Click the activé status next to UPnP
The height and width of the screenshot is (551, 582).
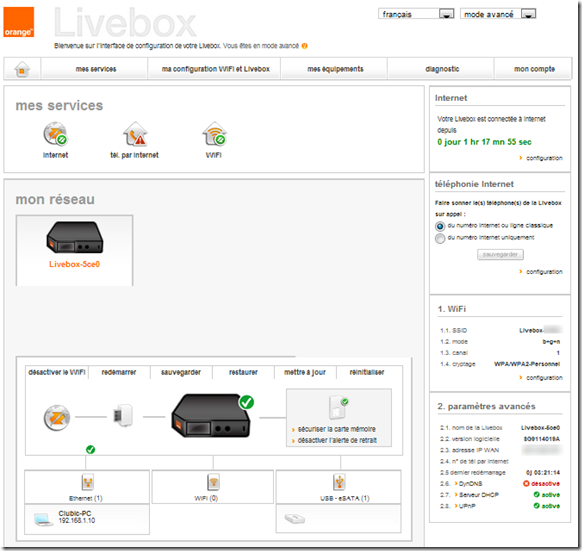546,506
